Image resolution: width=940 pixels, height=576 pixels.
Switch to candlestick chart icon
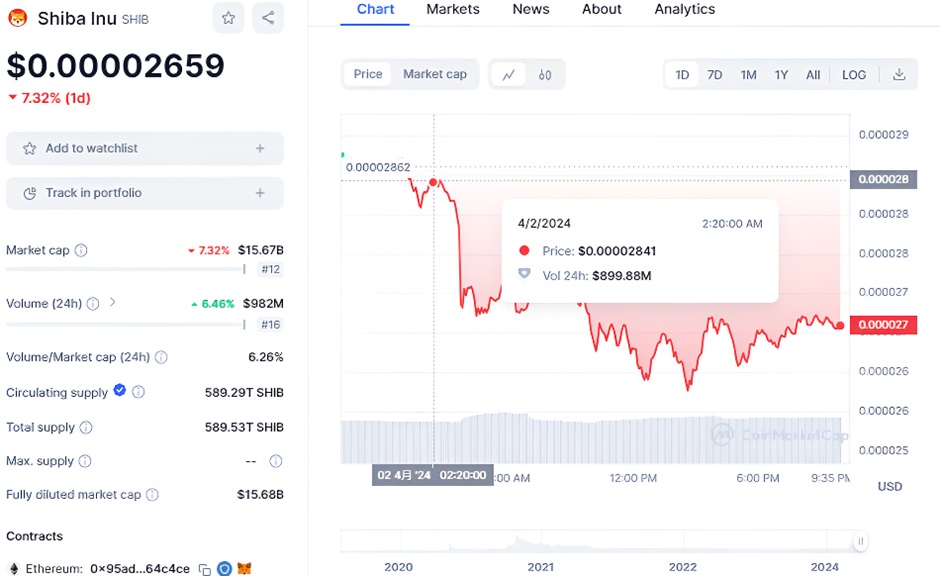tap(545, 74)
